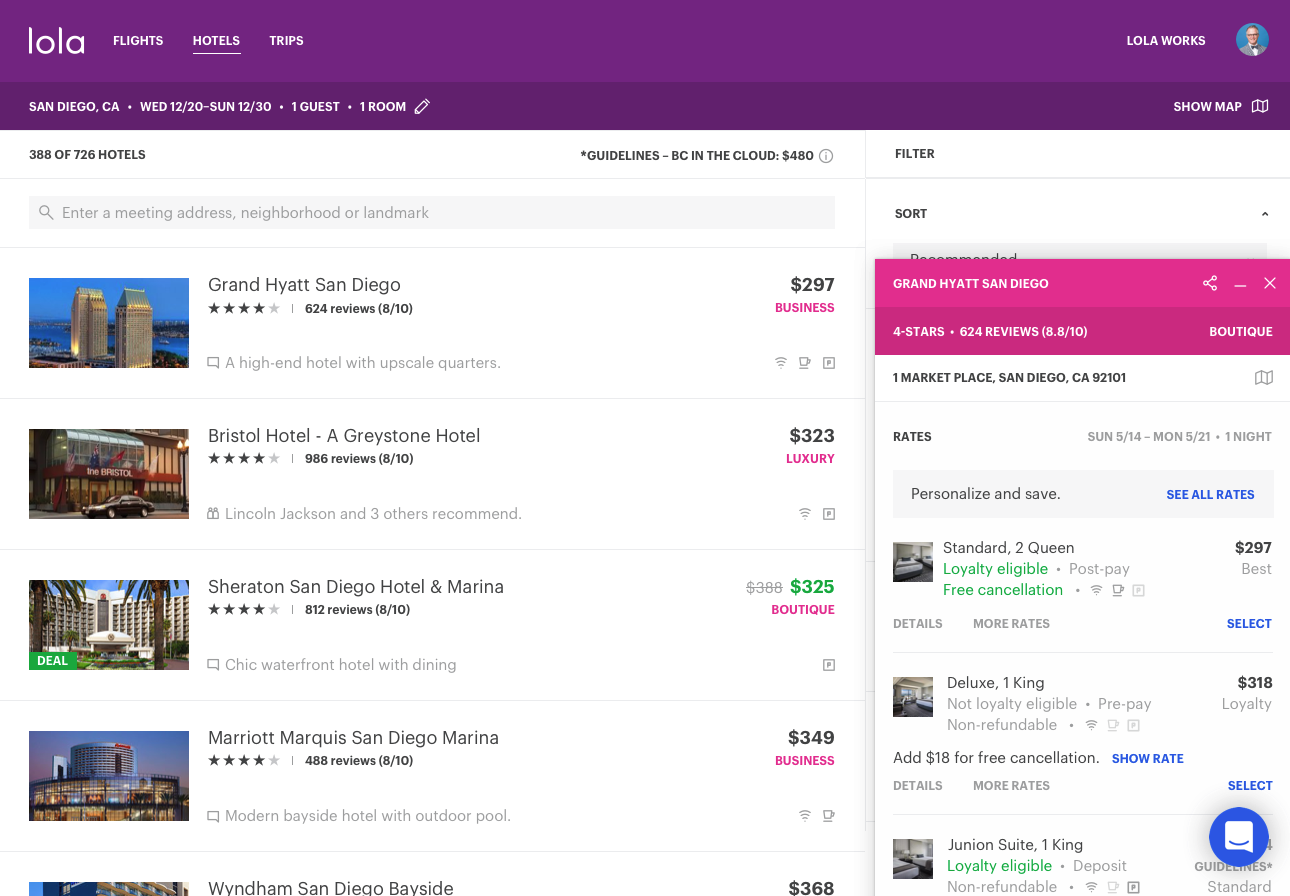This screenshot has height=896, width=1290.
Task: Click Junior Suite, 1 King thumbnail
Action: pos(913,859)
